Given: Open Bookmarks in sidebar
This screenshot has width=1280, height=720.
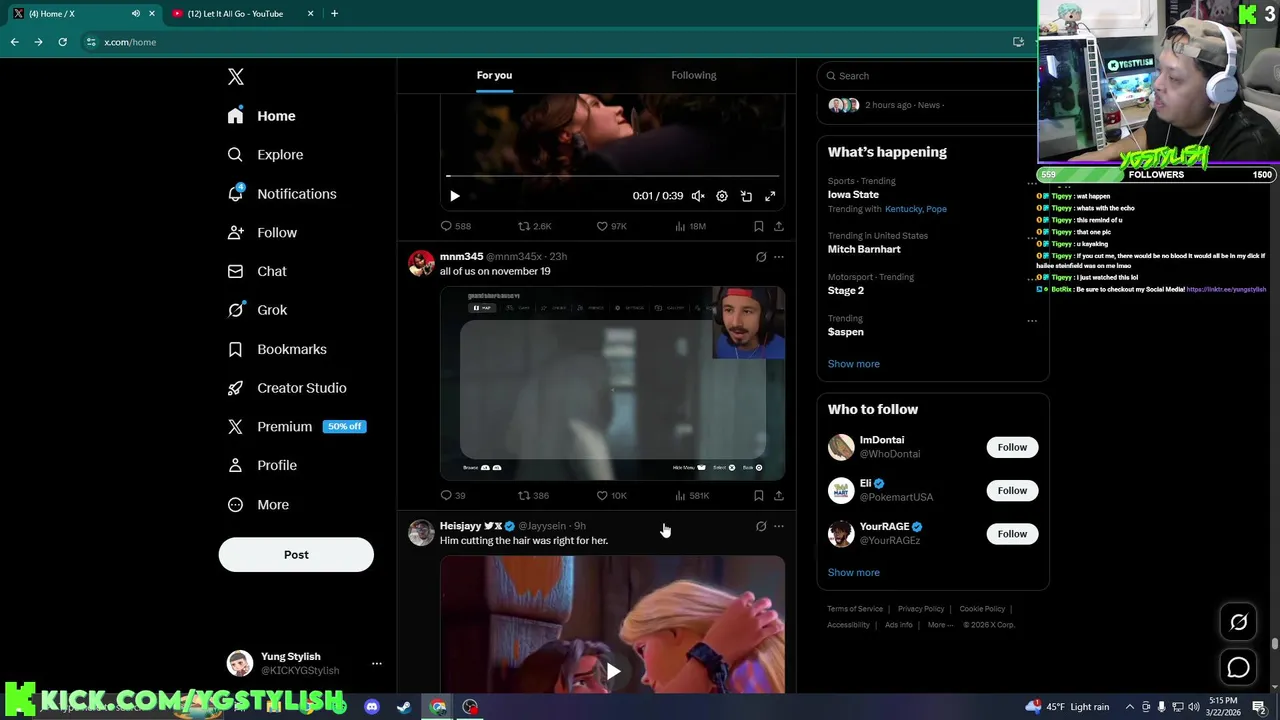Looking at the screenshot, I should click(277, 349).
